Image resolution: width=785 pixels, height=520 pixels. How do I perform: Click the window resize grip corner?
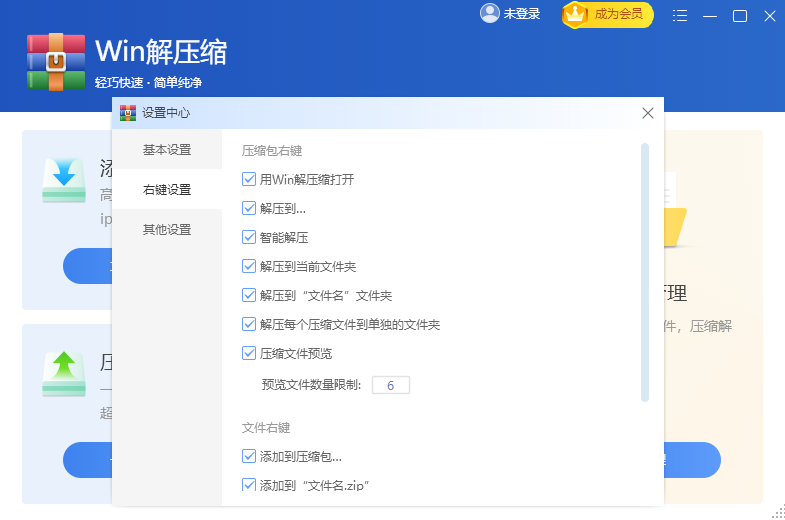(x=778, y=512)
